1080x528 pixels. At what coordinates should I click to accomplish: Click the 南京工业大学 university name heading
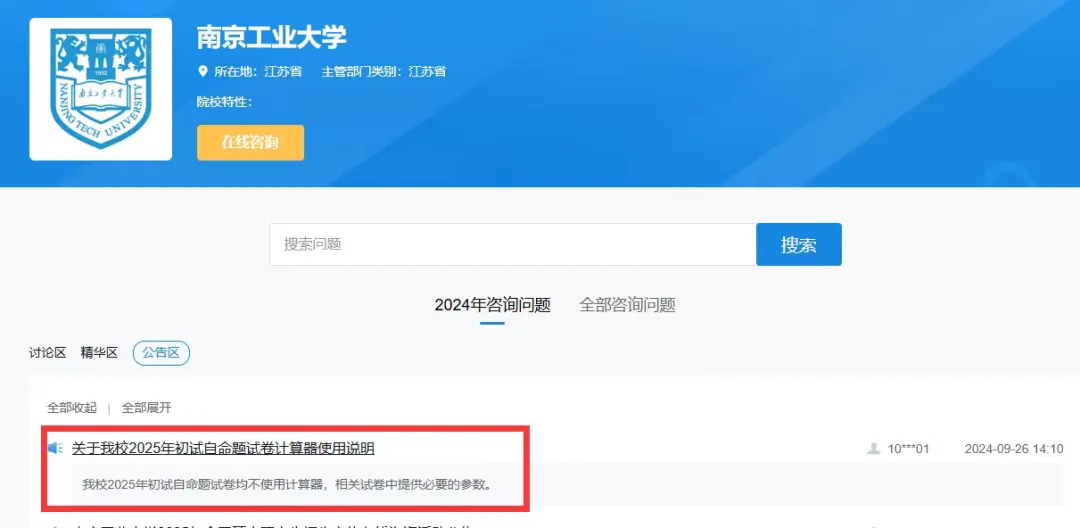[271, 37]
